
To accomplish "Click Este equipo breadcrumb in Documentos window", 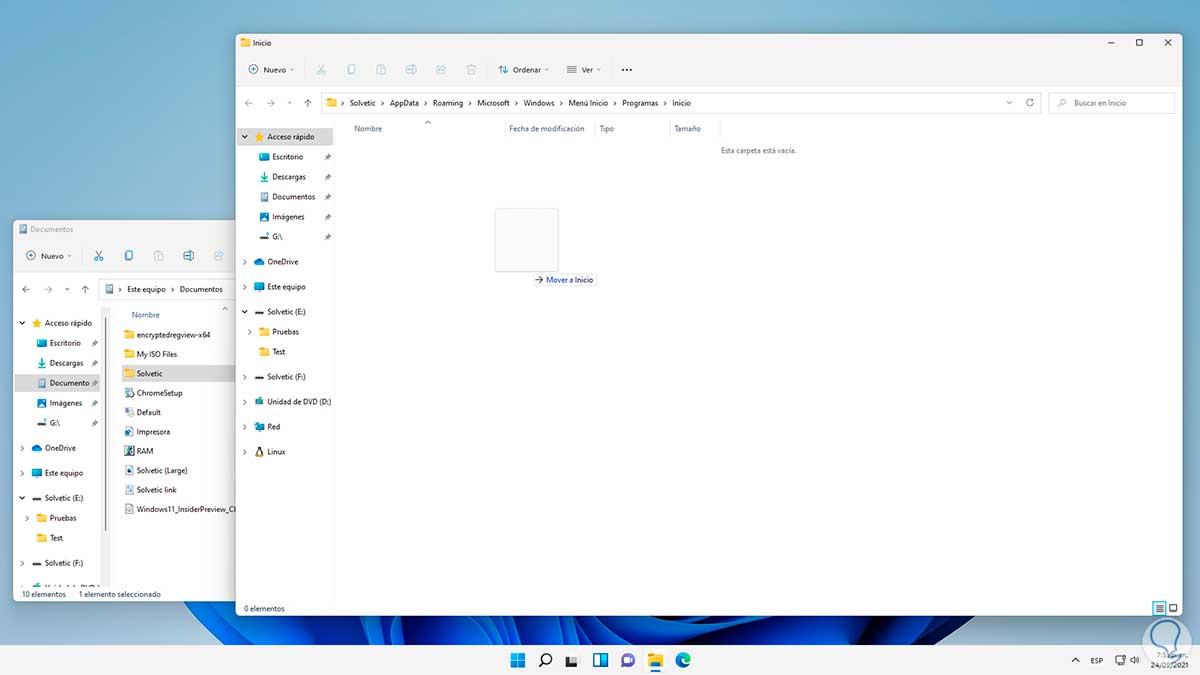I will 147,289.
